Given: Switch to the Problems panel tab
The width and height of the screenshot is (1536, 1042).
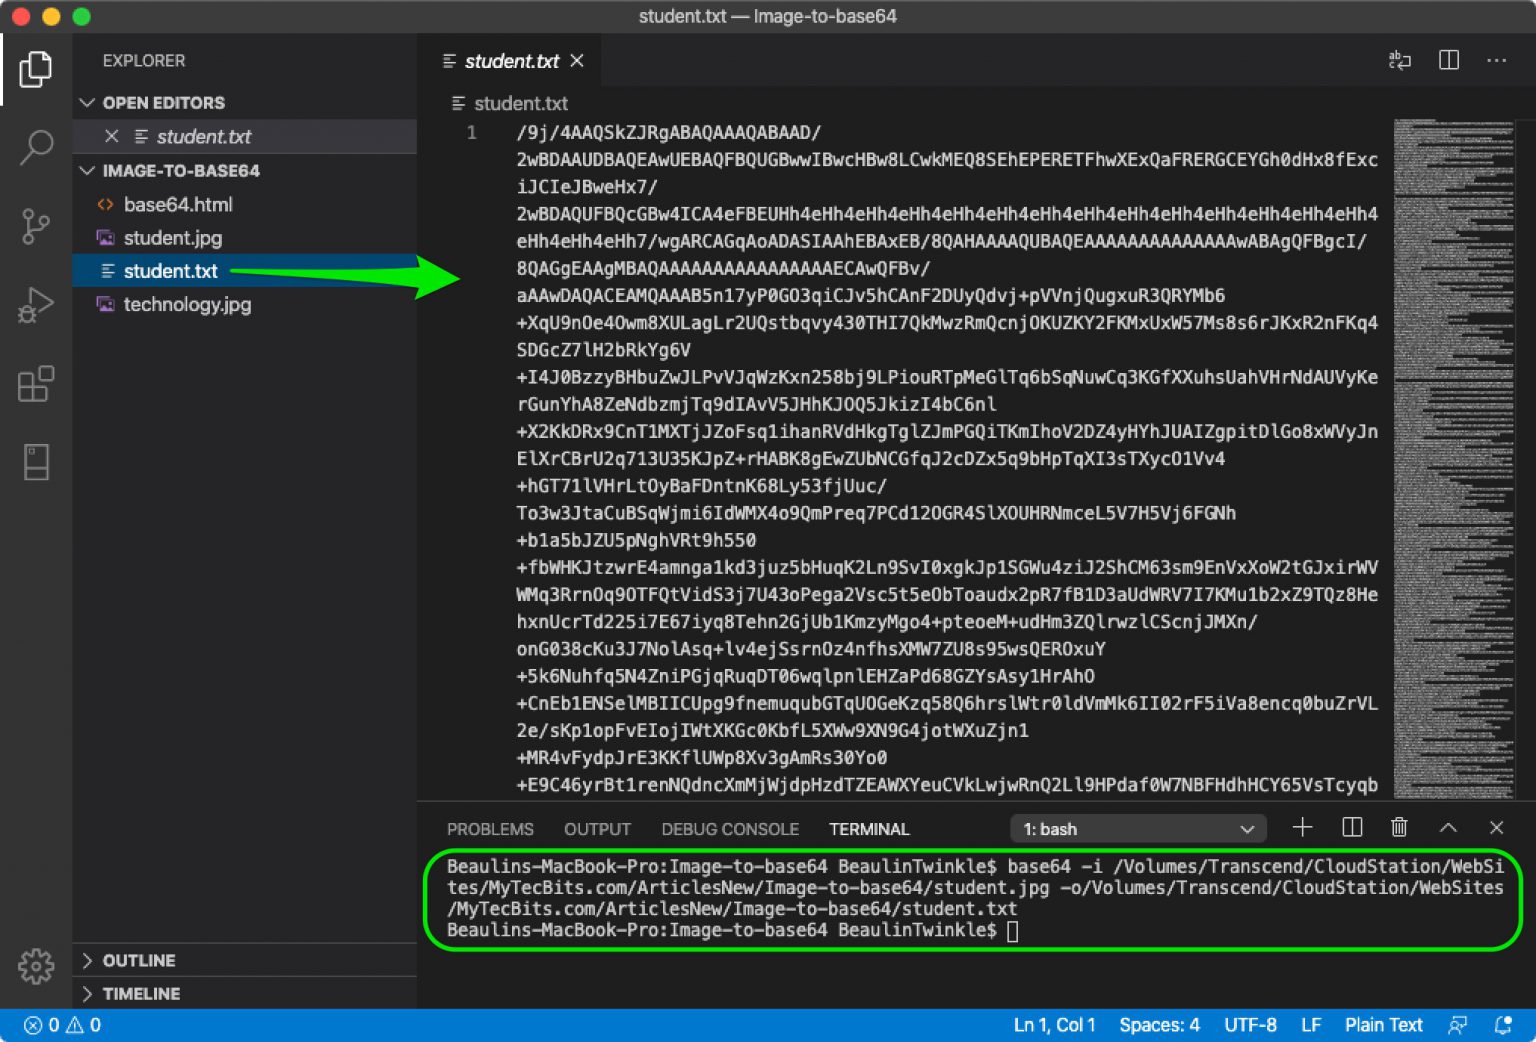Looking at the screenshot, I should pos(490,829).
